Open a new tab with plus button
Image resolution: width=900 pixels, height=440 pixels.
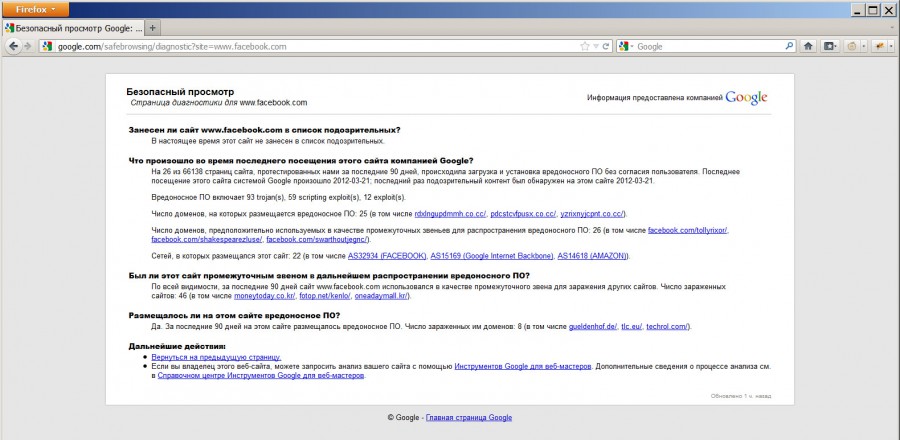click(x=153, y=28)
